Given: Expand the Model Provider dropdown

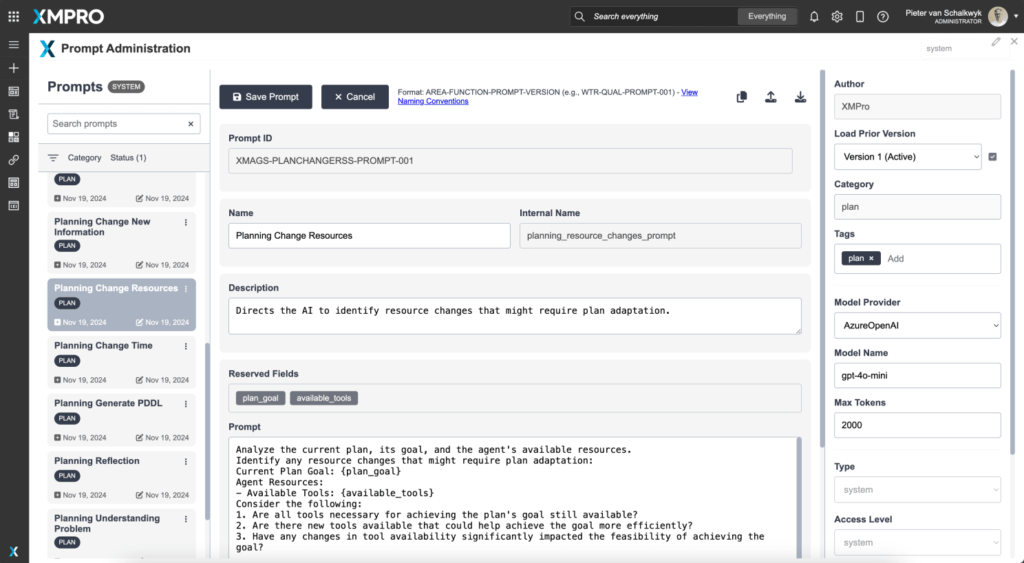Looking at the screenshot, I should coord(917,325).
